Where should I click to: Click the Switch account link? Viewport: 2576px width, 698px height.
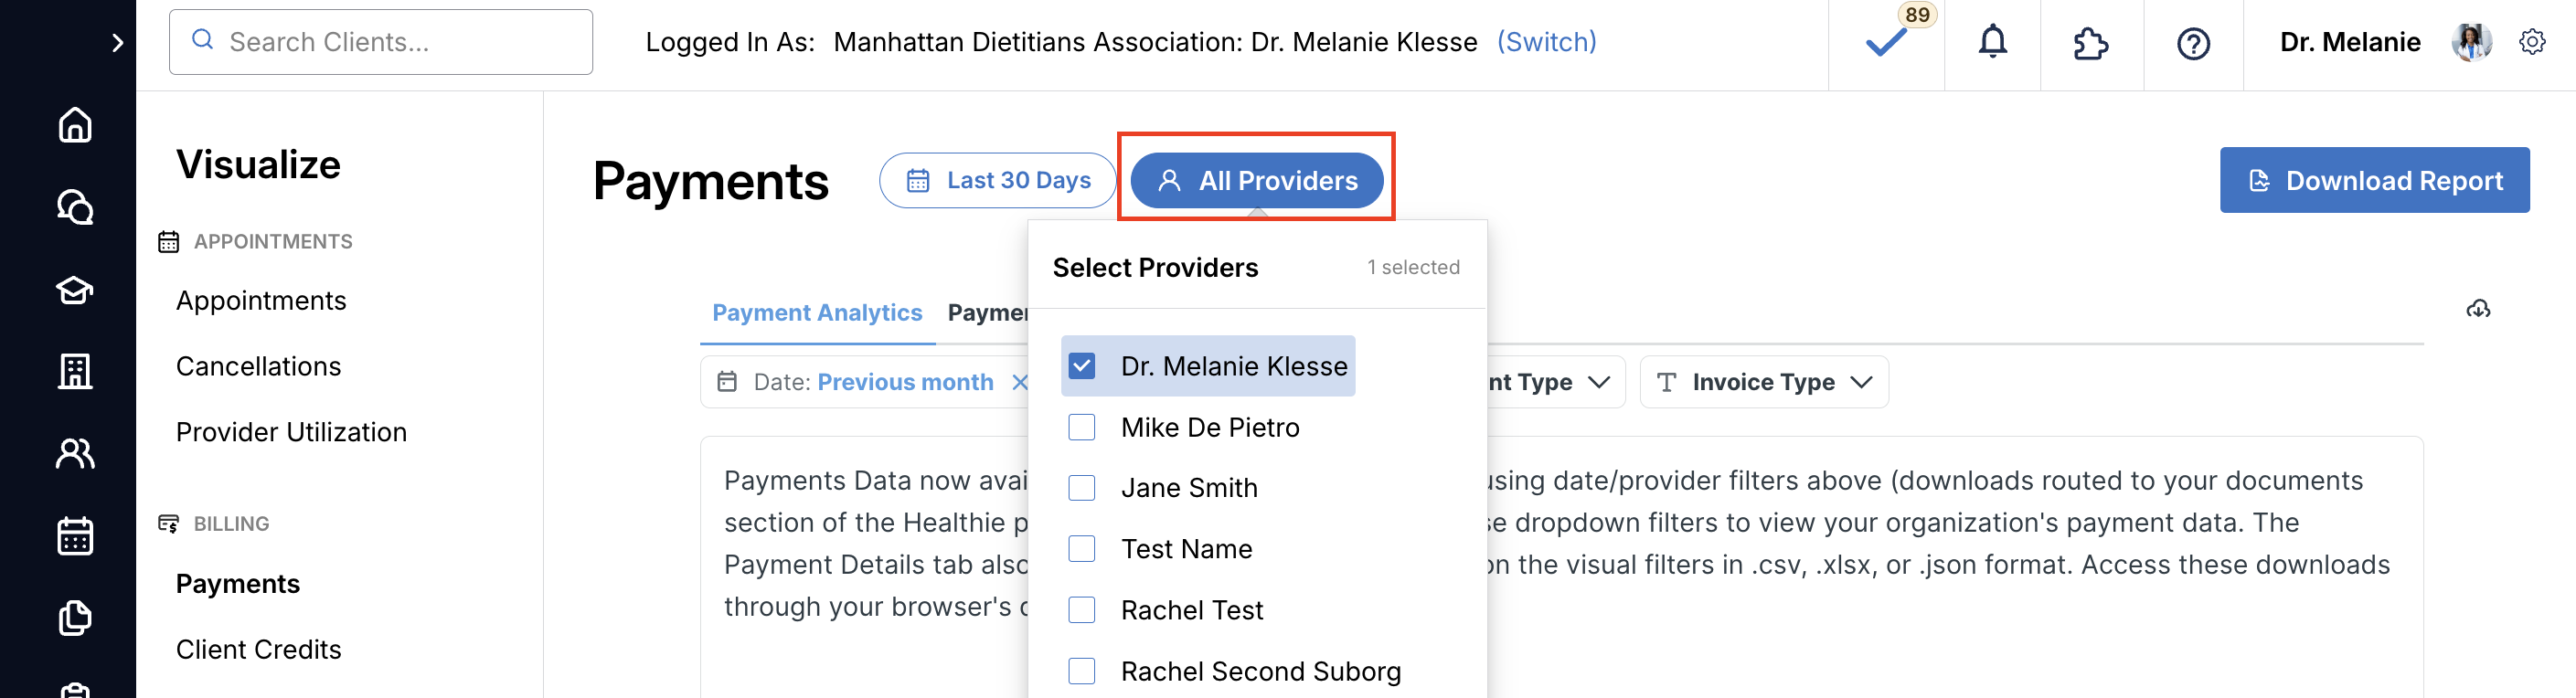(1546, 42)
